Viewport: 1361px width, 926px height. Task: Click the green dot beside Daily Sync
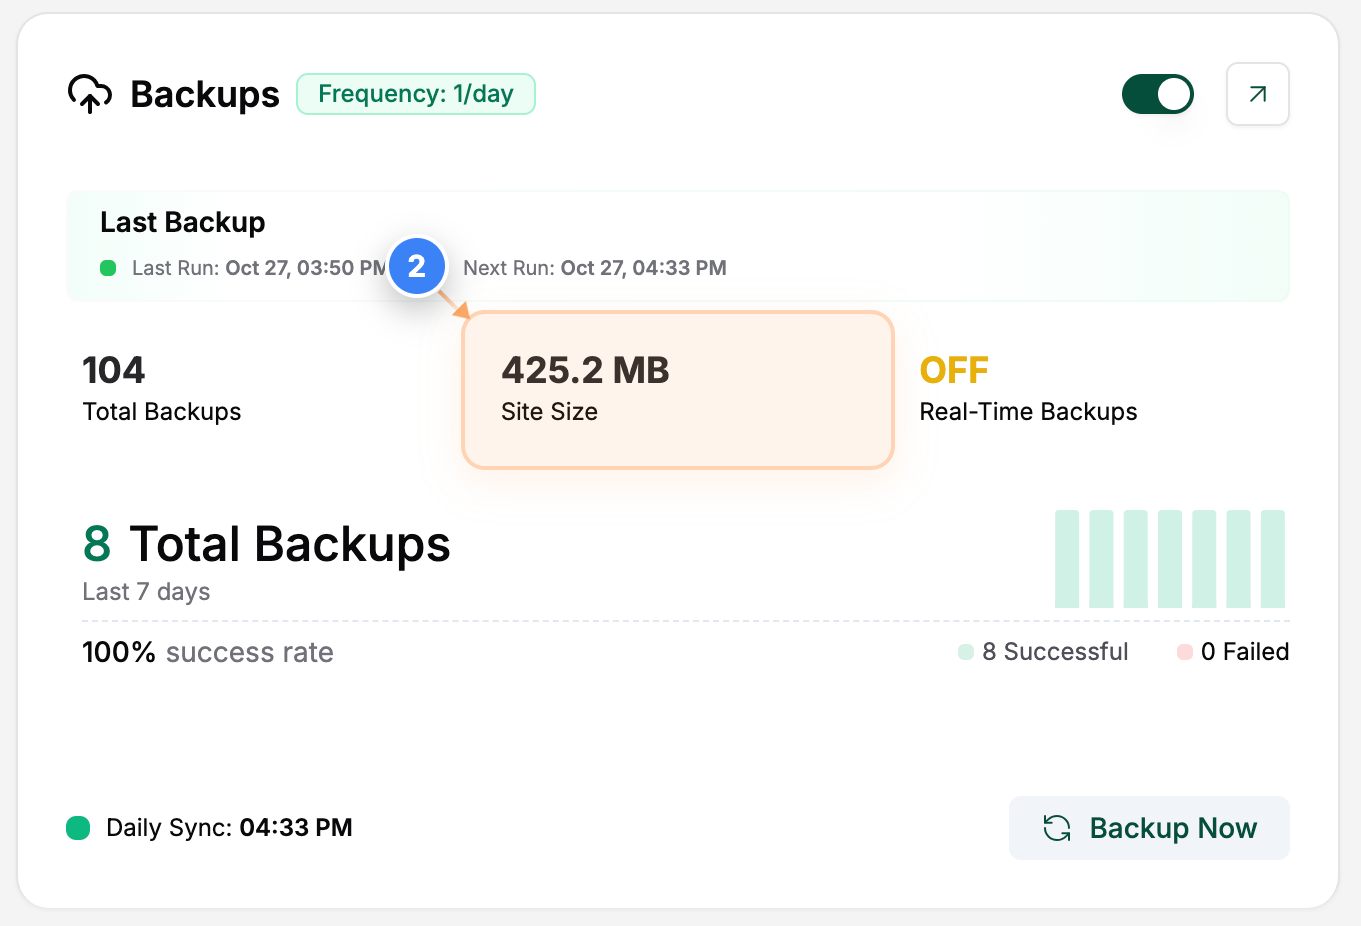77,827
